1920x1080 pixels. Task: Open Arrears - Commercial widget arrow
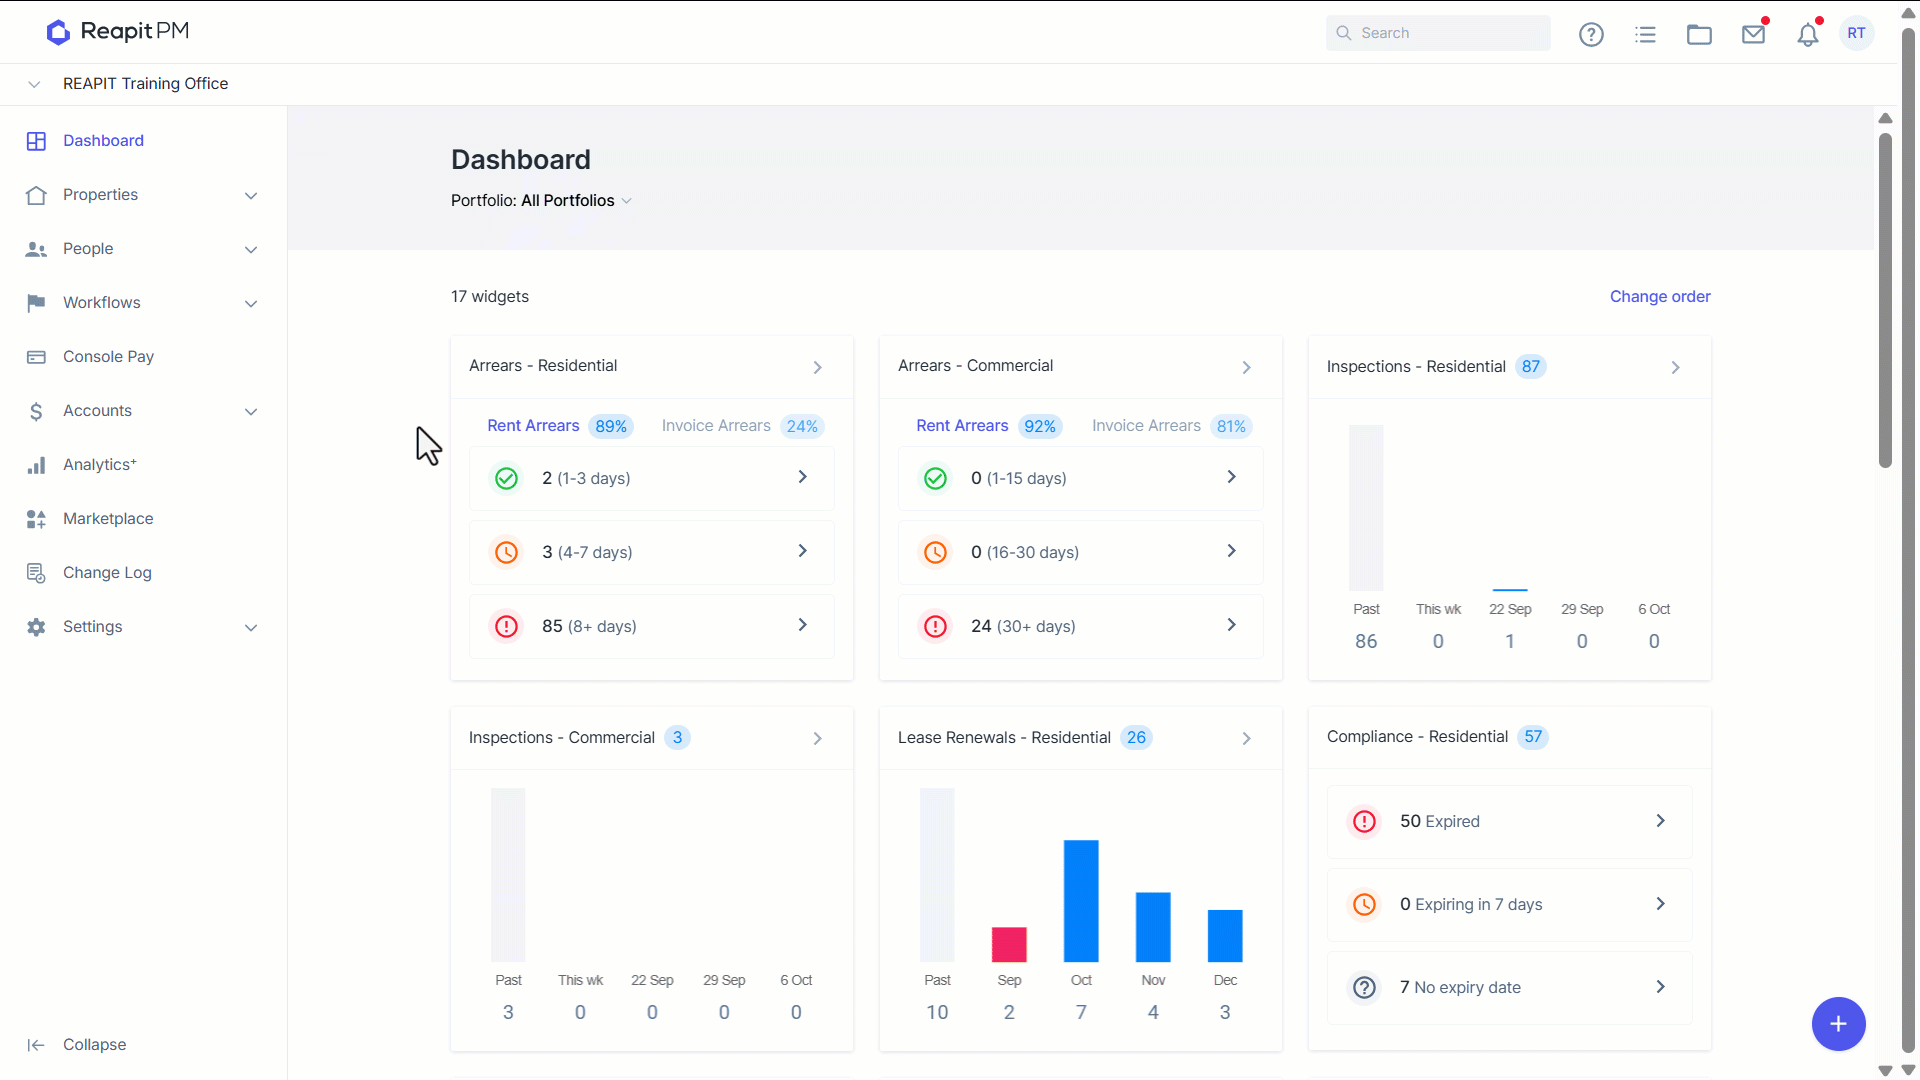1246,367
